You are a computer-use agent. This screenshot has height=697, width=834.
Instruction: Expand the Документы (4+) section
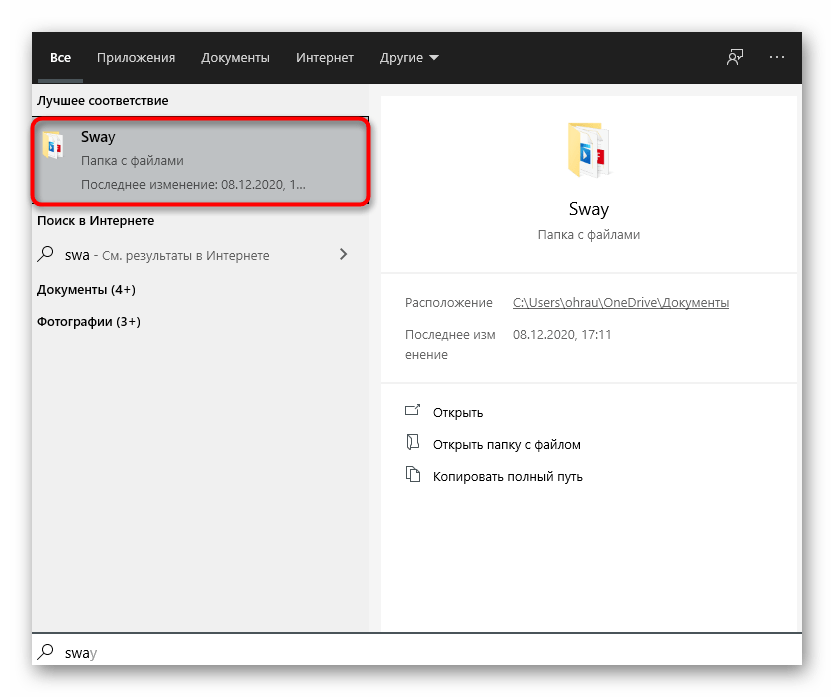86,289
